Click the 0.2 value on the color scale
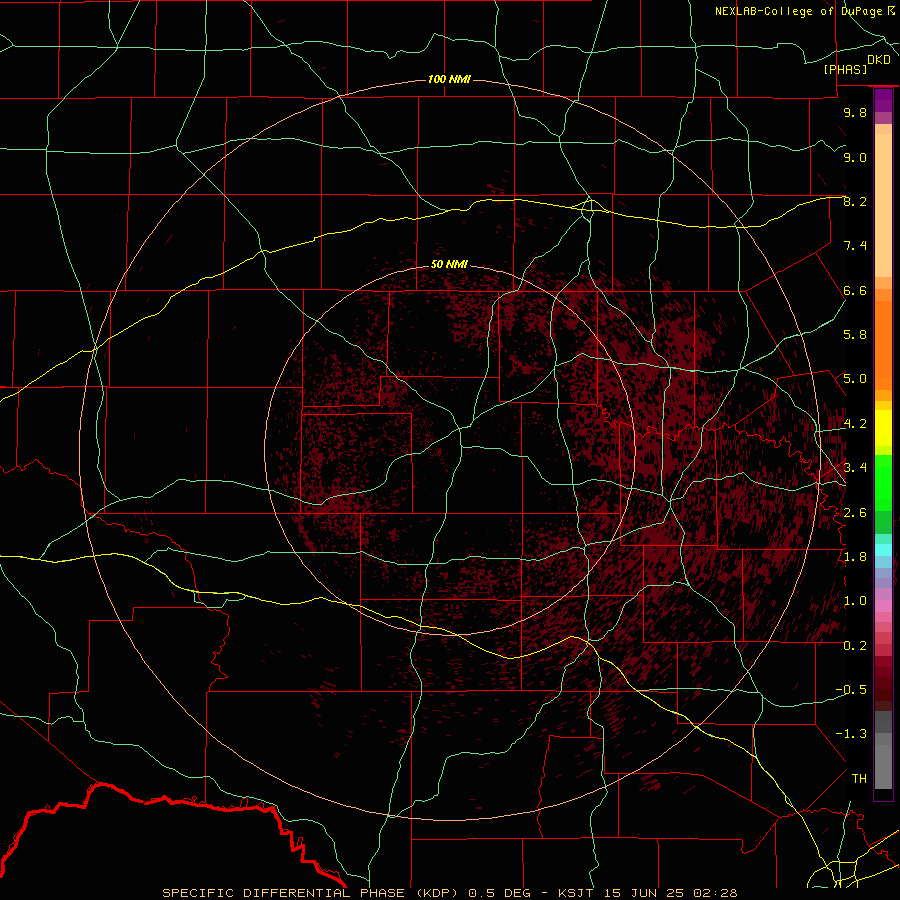900x900 pixels. click(x=855, y=646)
